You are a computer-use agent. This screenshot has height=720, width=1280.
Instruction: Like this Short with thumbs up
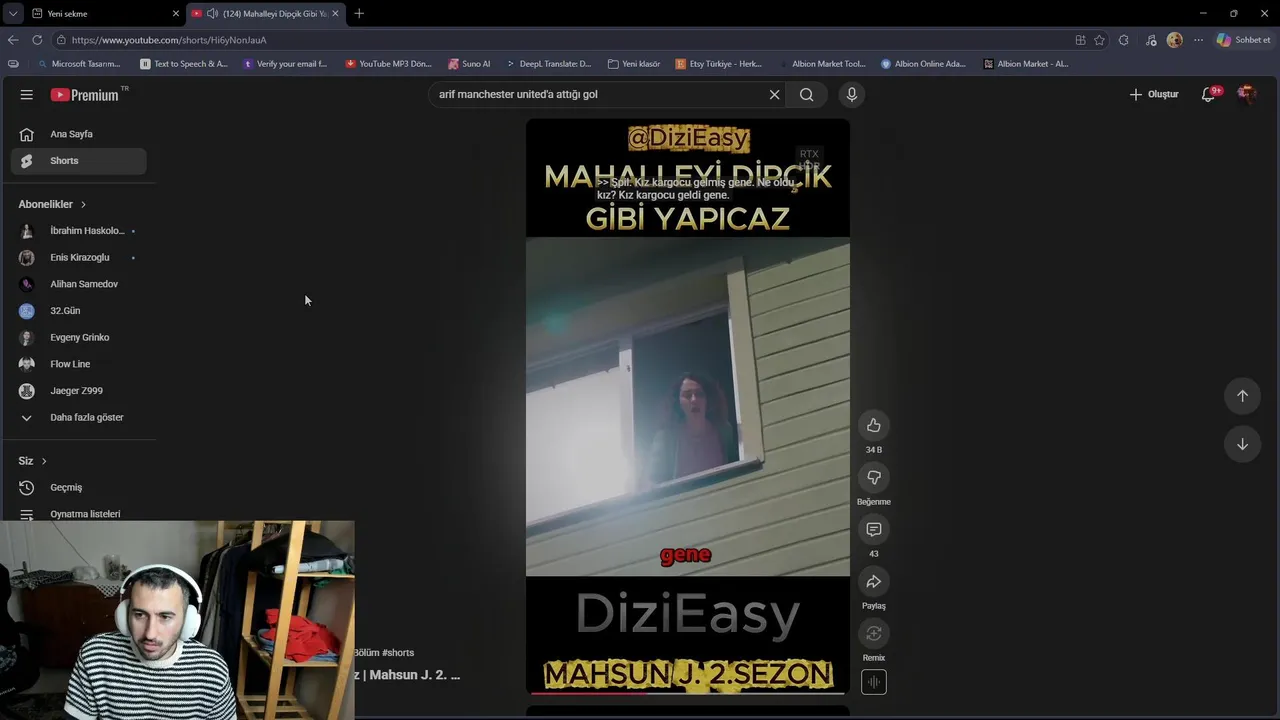tap(873, 425)
